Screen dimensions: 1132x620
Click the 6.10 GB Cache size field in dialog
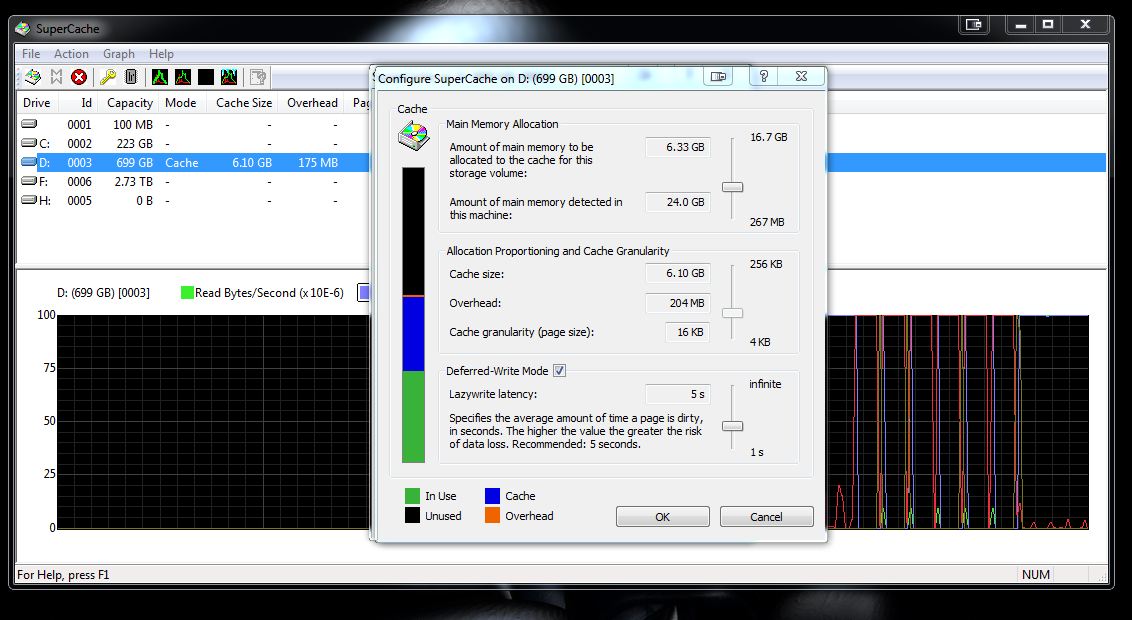pyautogui.click(x=678, y=274)
